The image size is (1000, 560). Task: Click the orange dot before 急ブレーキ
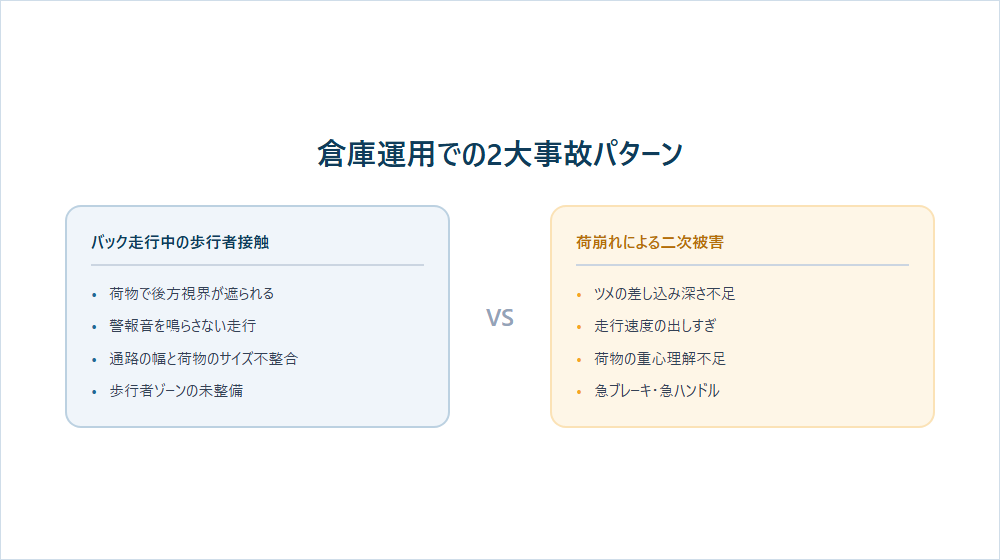[579, 392]
